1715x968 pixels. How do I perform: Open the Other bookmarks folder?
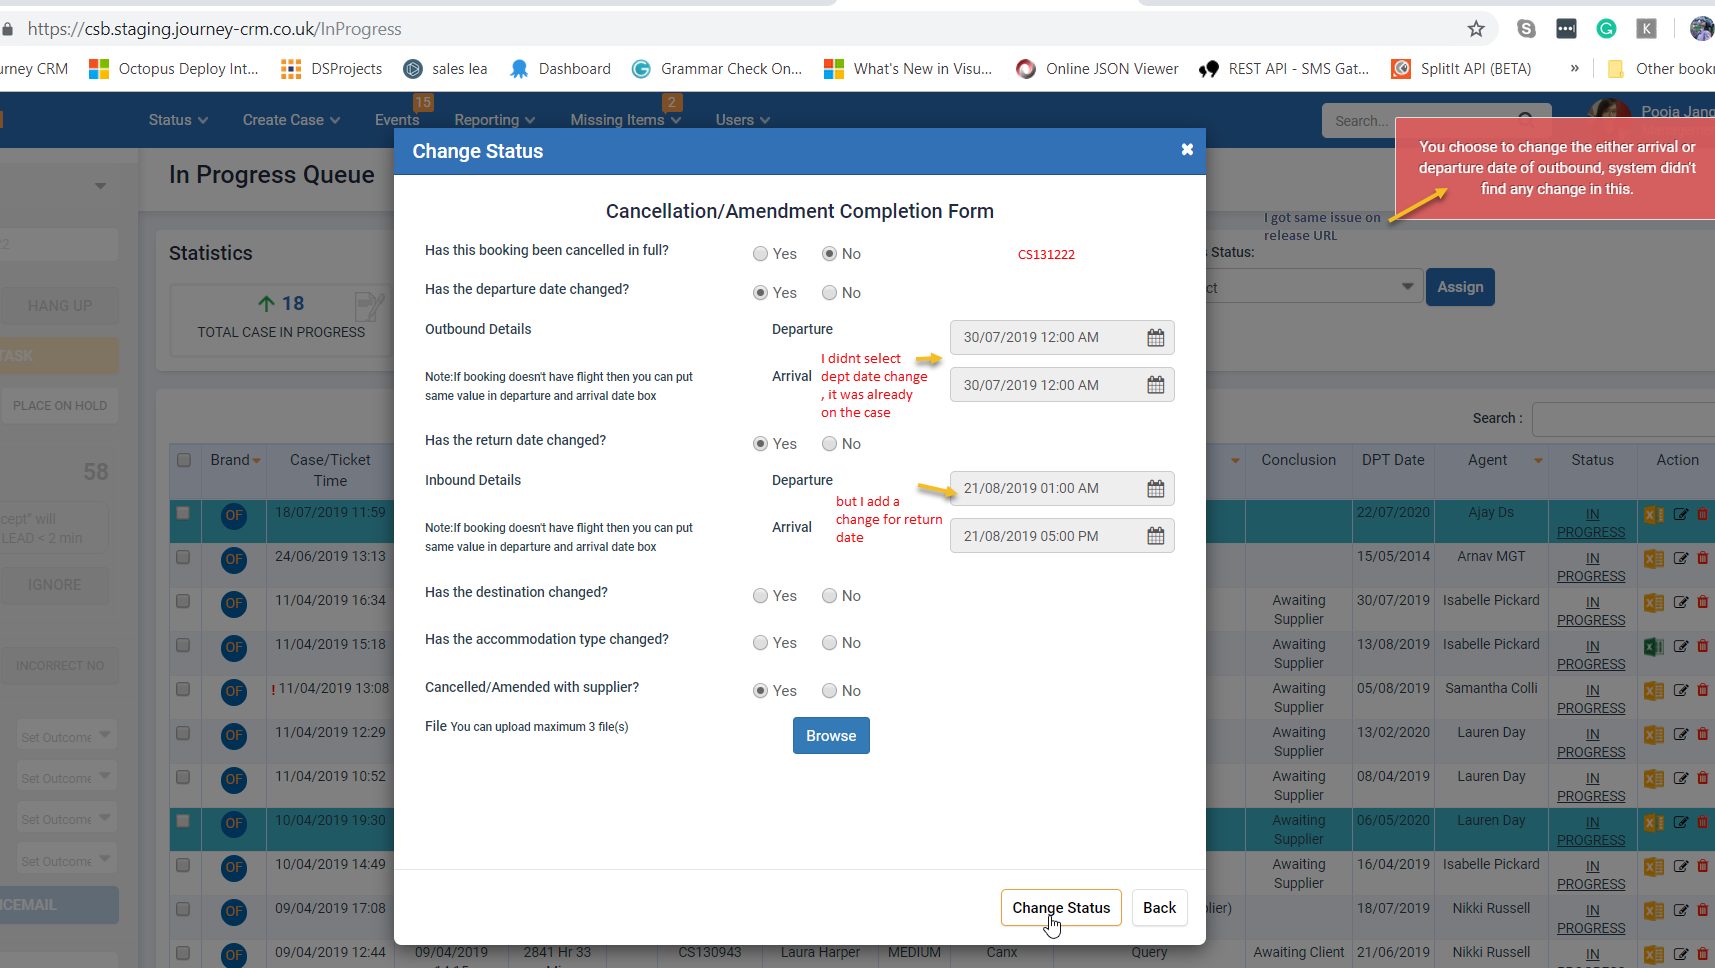[1660, 69]
